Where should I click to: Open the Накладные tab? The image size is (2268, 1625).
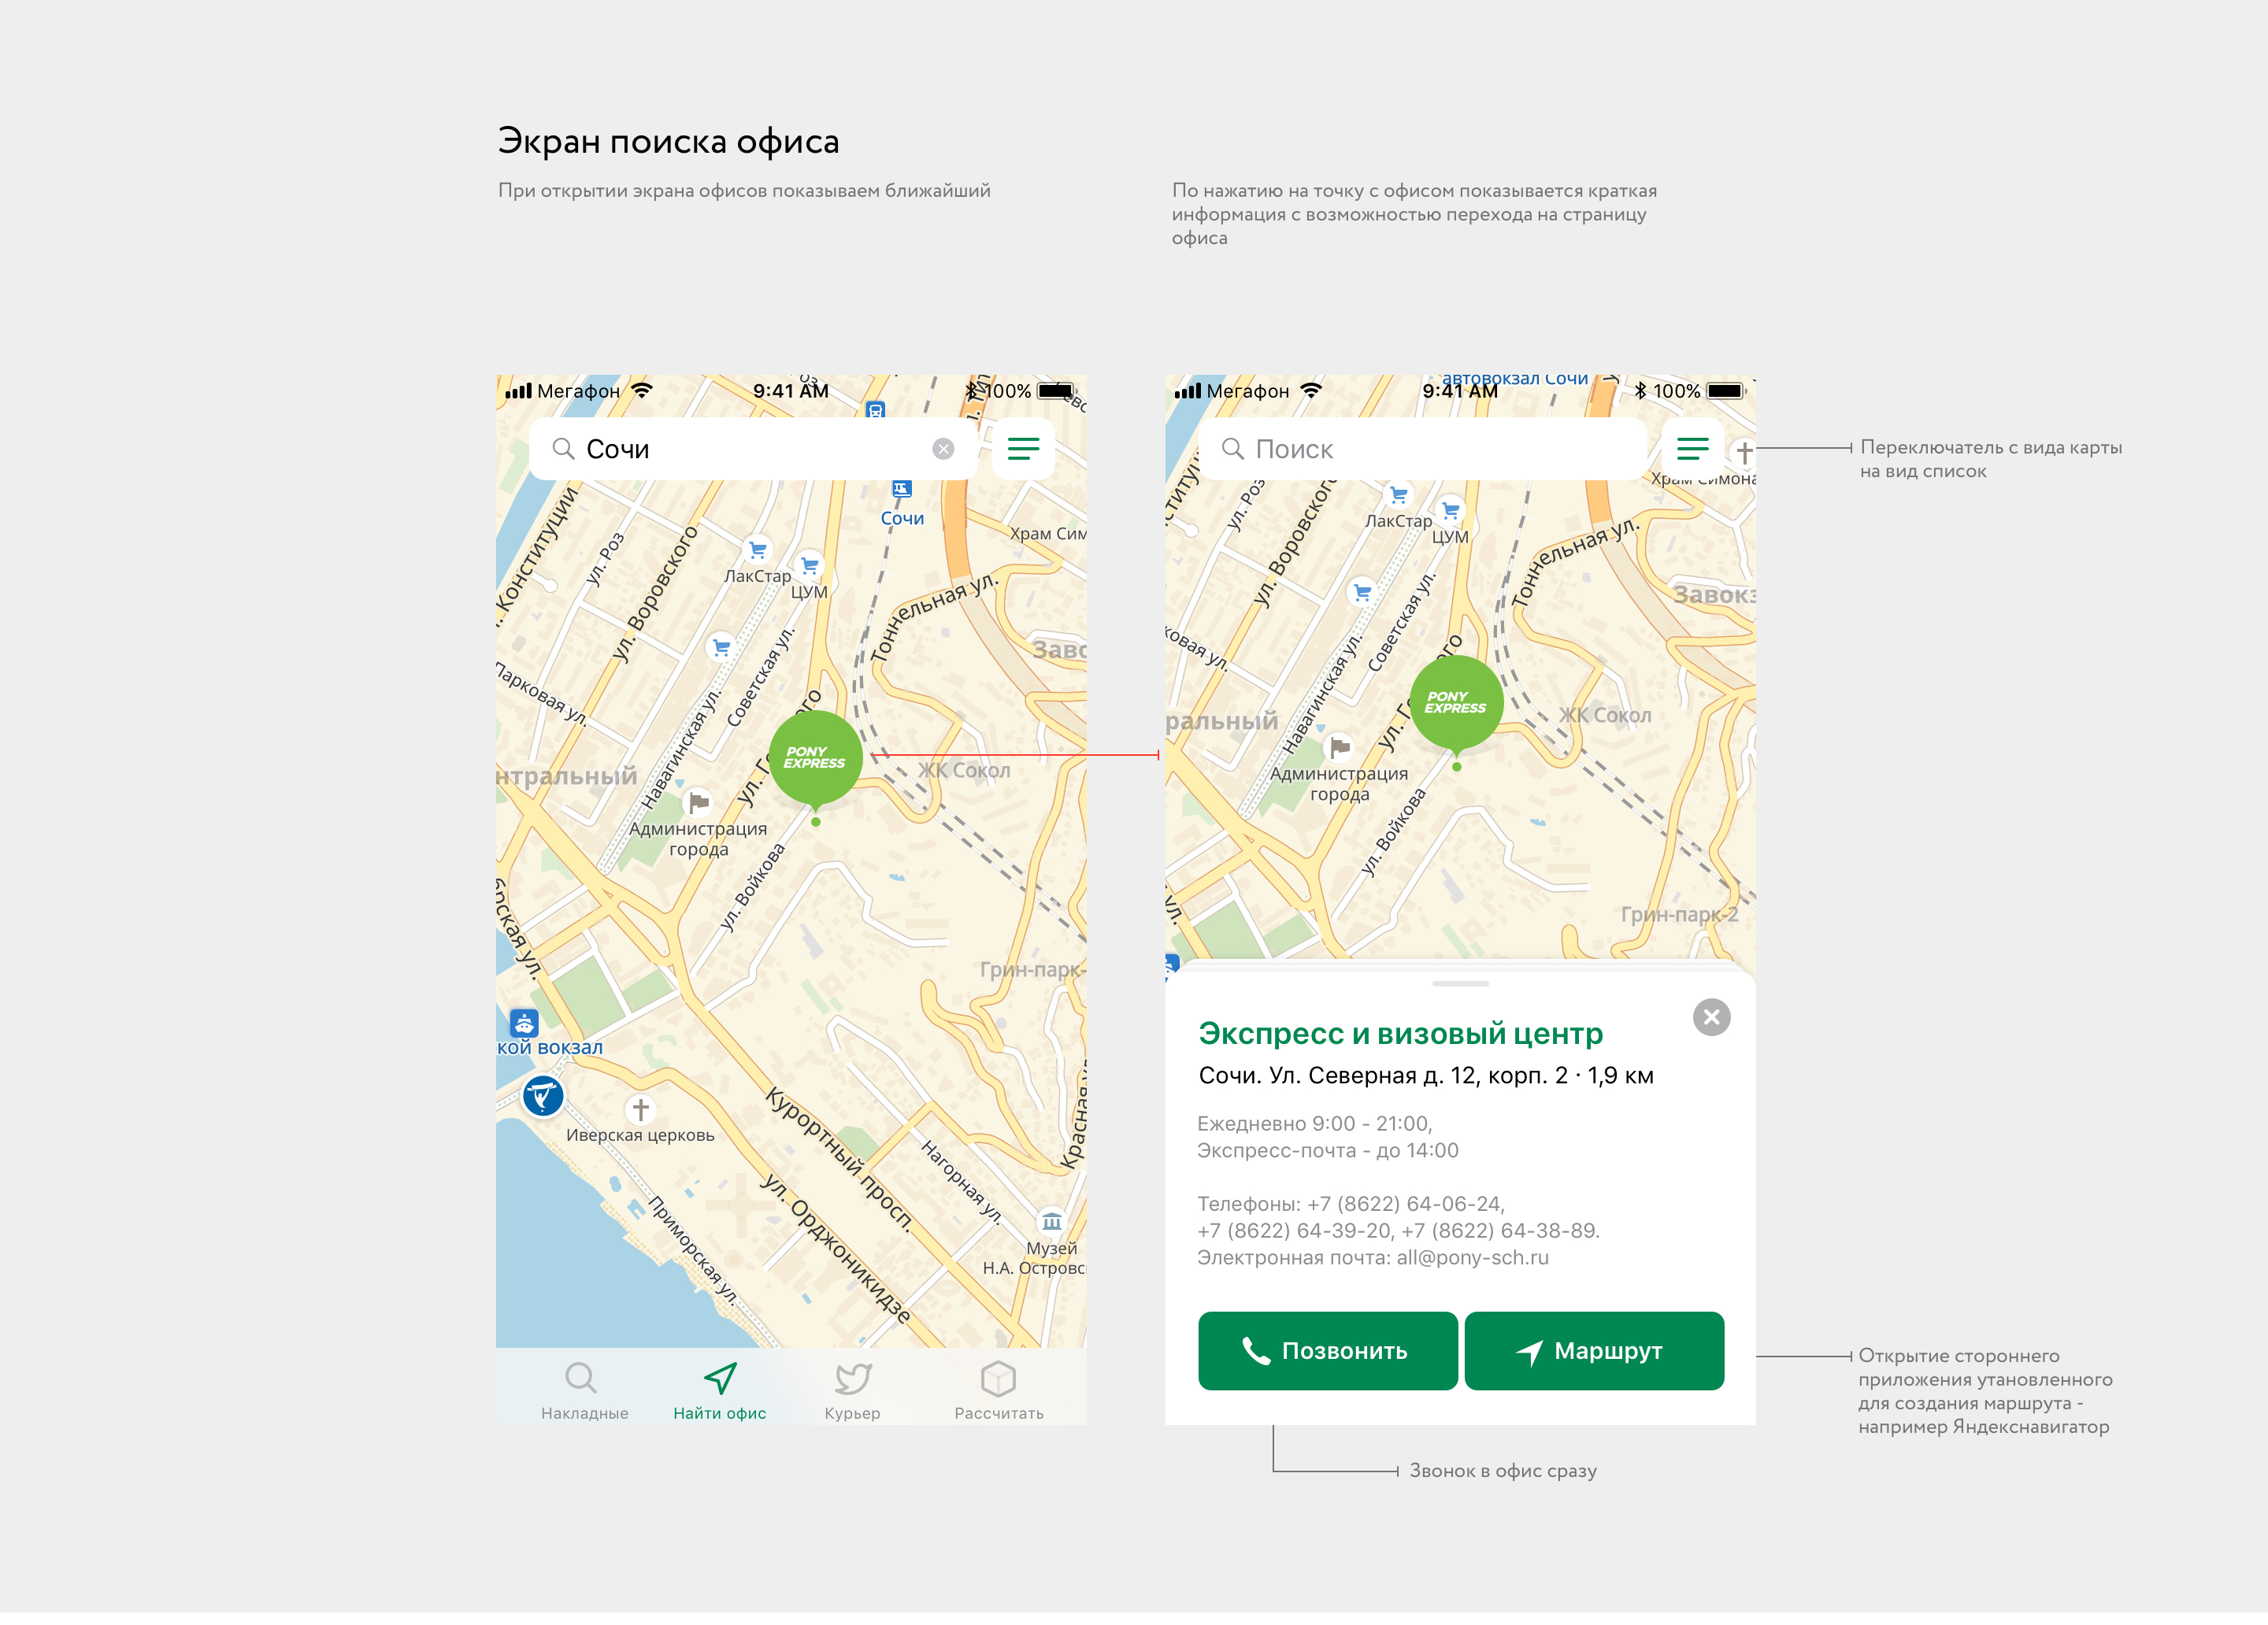[583, 1390]
